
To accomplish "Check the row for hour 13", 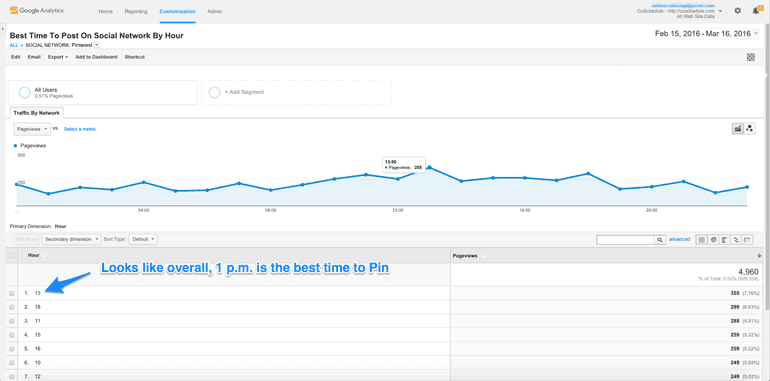I will [12, 293].
